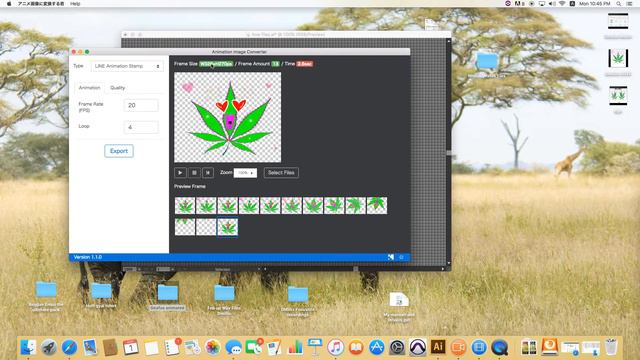Click the Select Files button
Image resolution: width=640 pixels, height=360 pixels.
pos(281,173)
